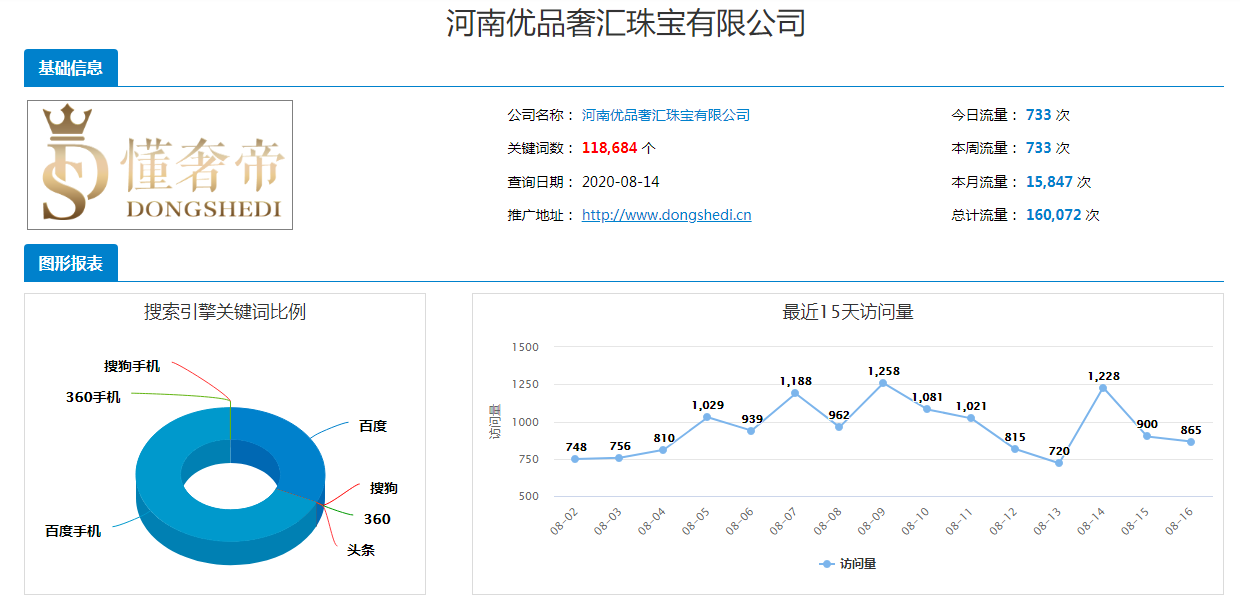This screenshot has height=611, width=1240.
Task: Click the 08-03 data point valued 756
Action: 619,458
